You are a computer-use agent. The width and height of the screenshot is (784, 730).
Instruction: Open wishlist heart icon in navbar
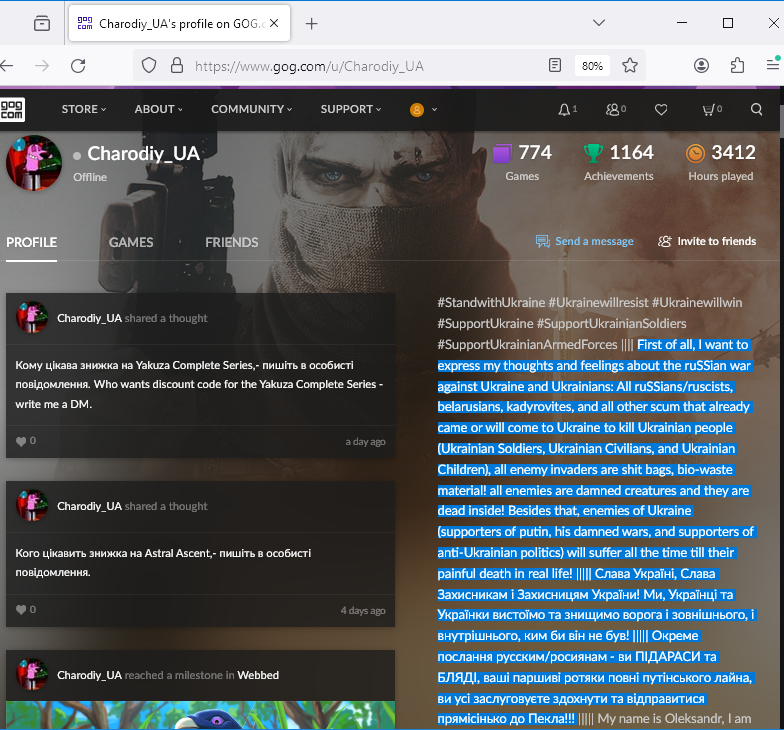(661, 110)
